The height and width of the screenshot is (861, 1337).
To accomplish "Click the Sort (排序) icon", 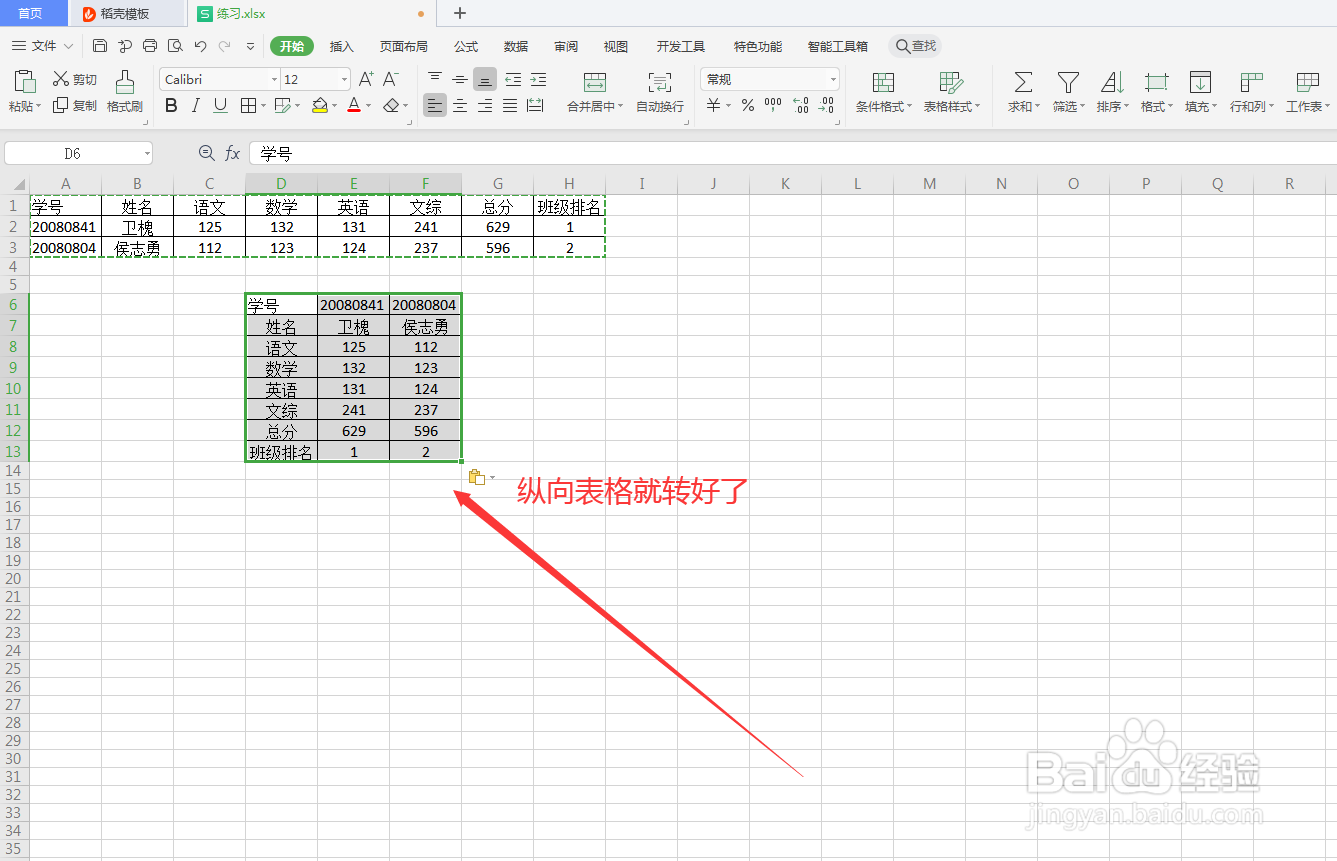I will point(1112,82).
